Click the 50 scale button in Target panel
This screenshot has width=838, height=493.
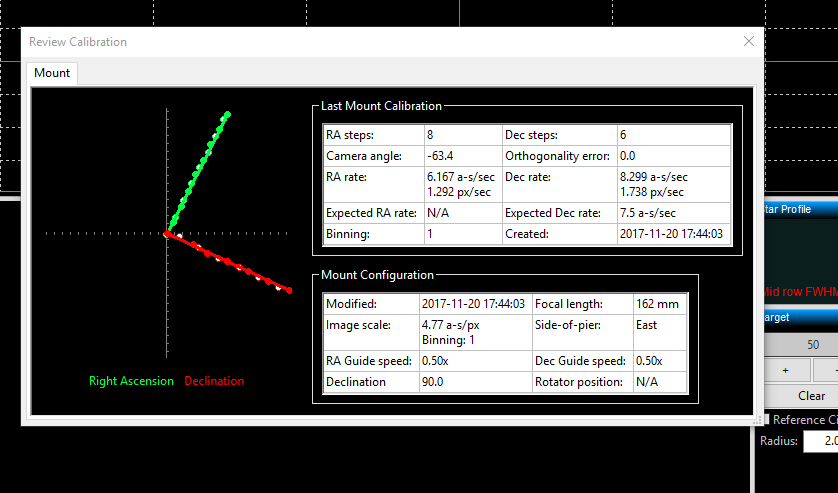coord(812,344)
